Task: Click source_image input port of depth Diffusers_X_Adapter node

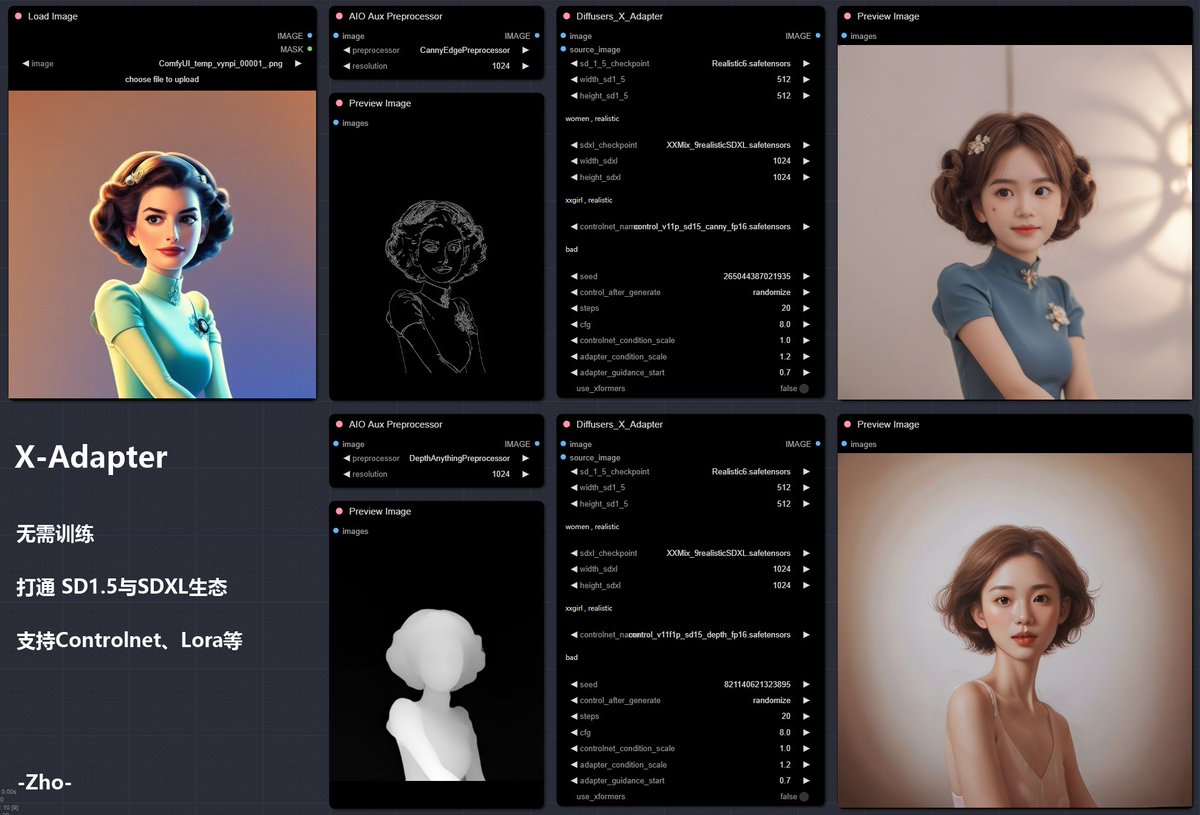Action: pyautogui.click(x=563, y=457)
